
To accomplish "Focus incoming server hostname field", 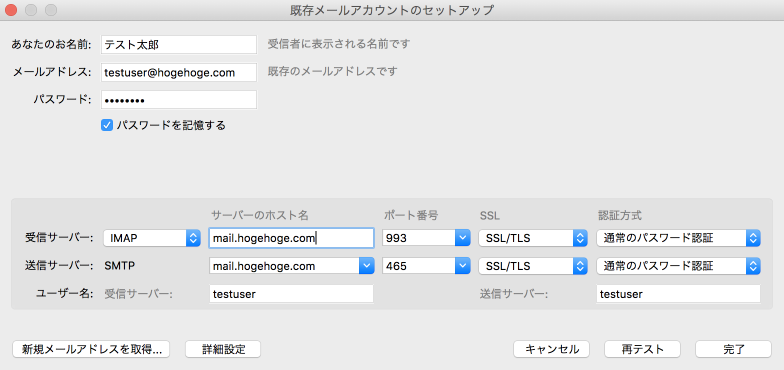I will [x=291, y=238].
